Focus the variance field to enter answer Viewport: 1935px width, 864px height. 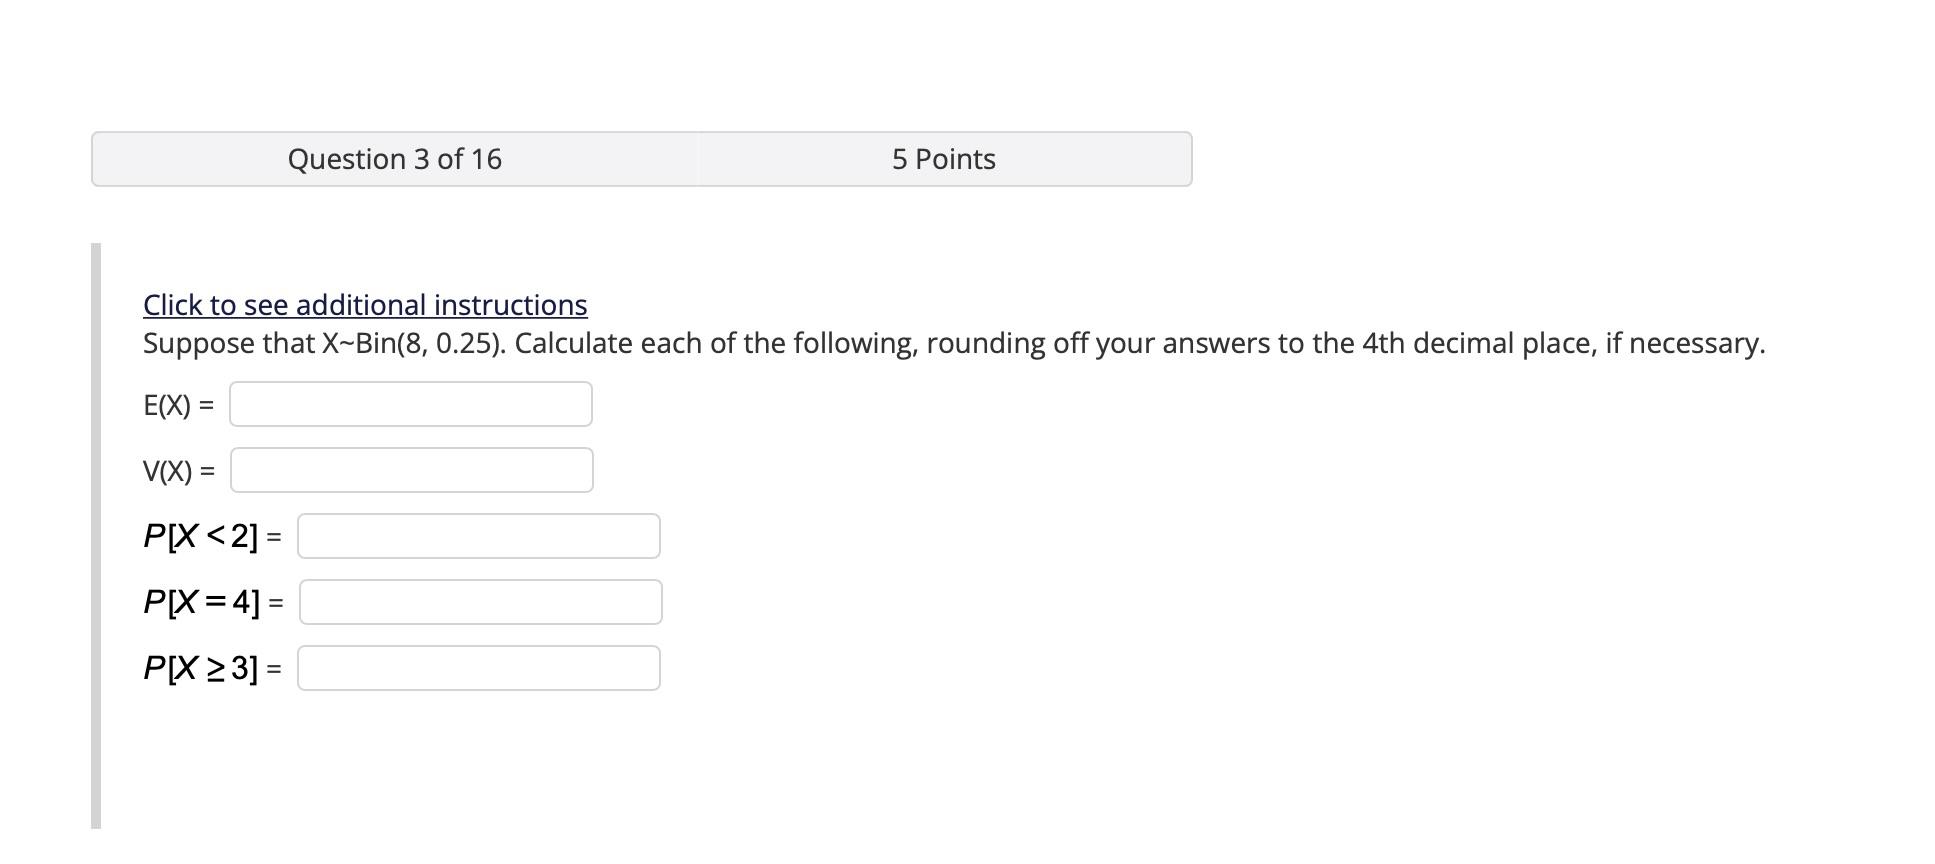pyautogui.click(x=412, y=469)
